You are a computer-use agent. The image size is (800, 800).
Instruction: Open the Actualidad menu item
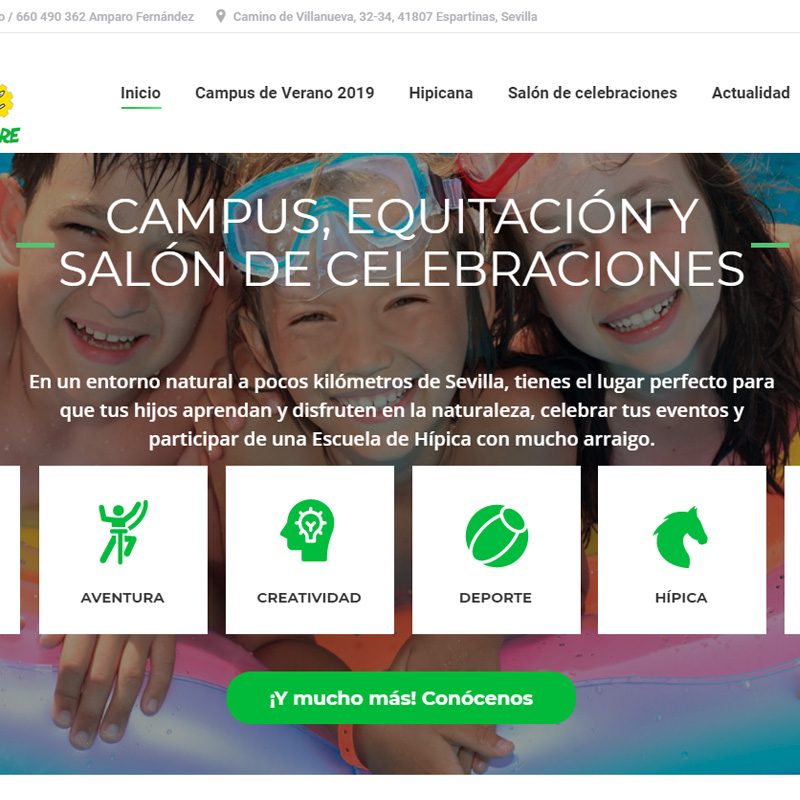click(x=751, y=93)
